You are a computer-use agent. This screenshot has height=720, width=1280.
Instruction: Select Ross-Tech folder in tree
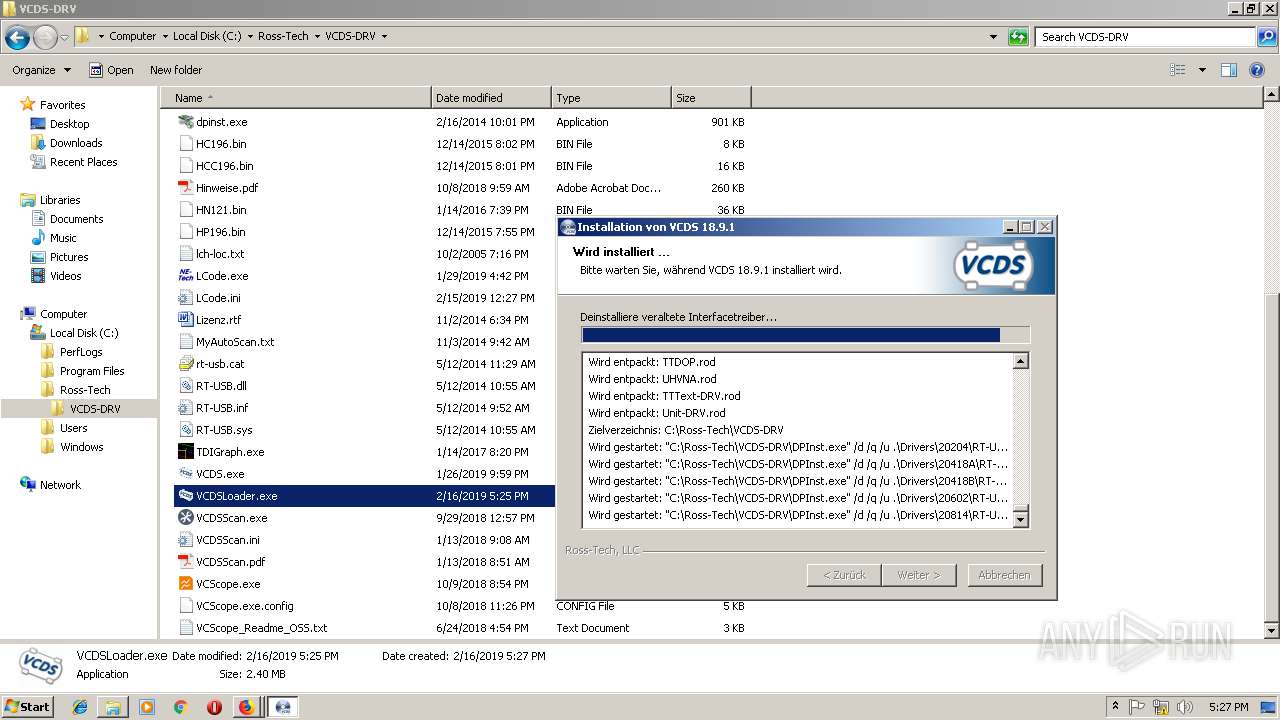click(x=85, y=390)
